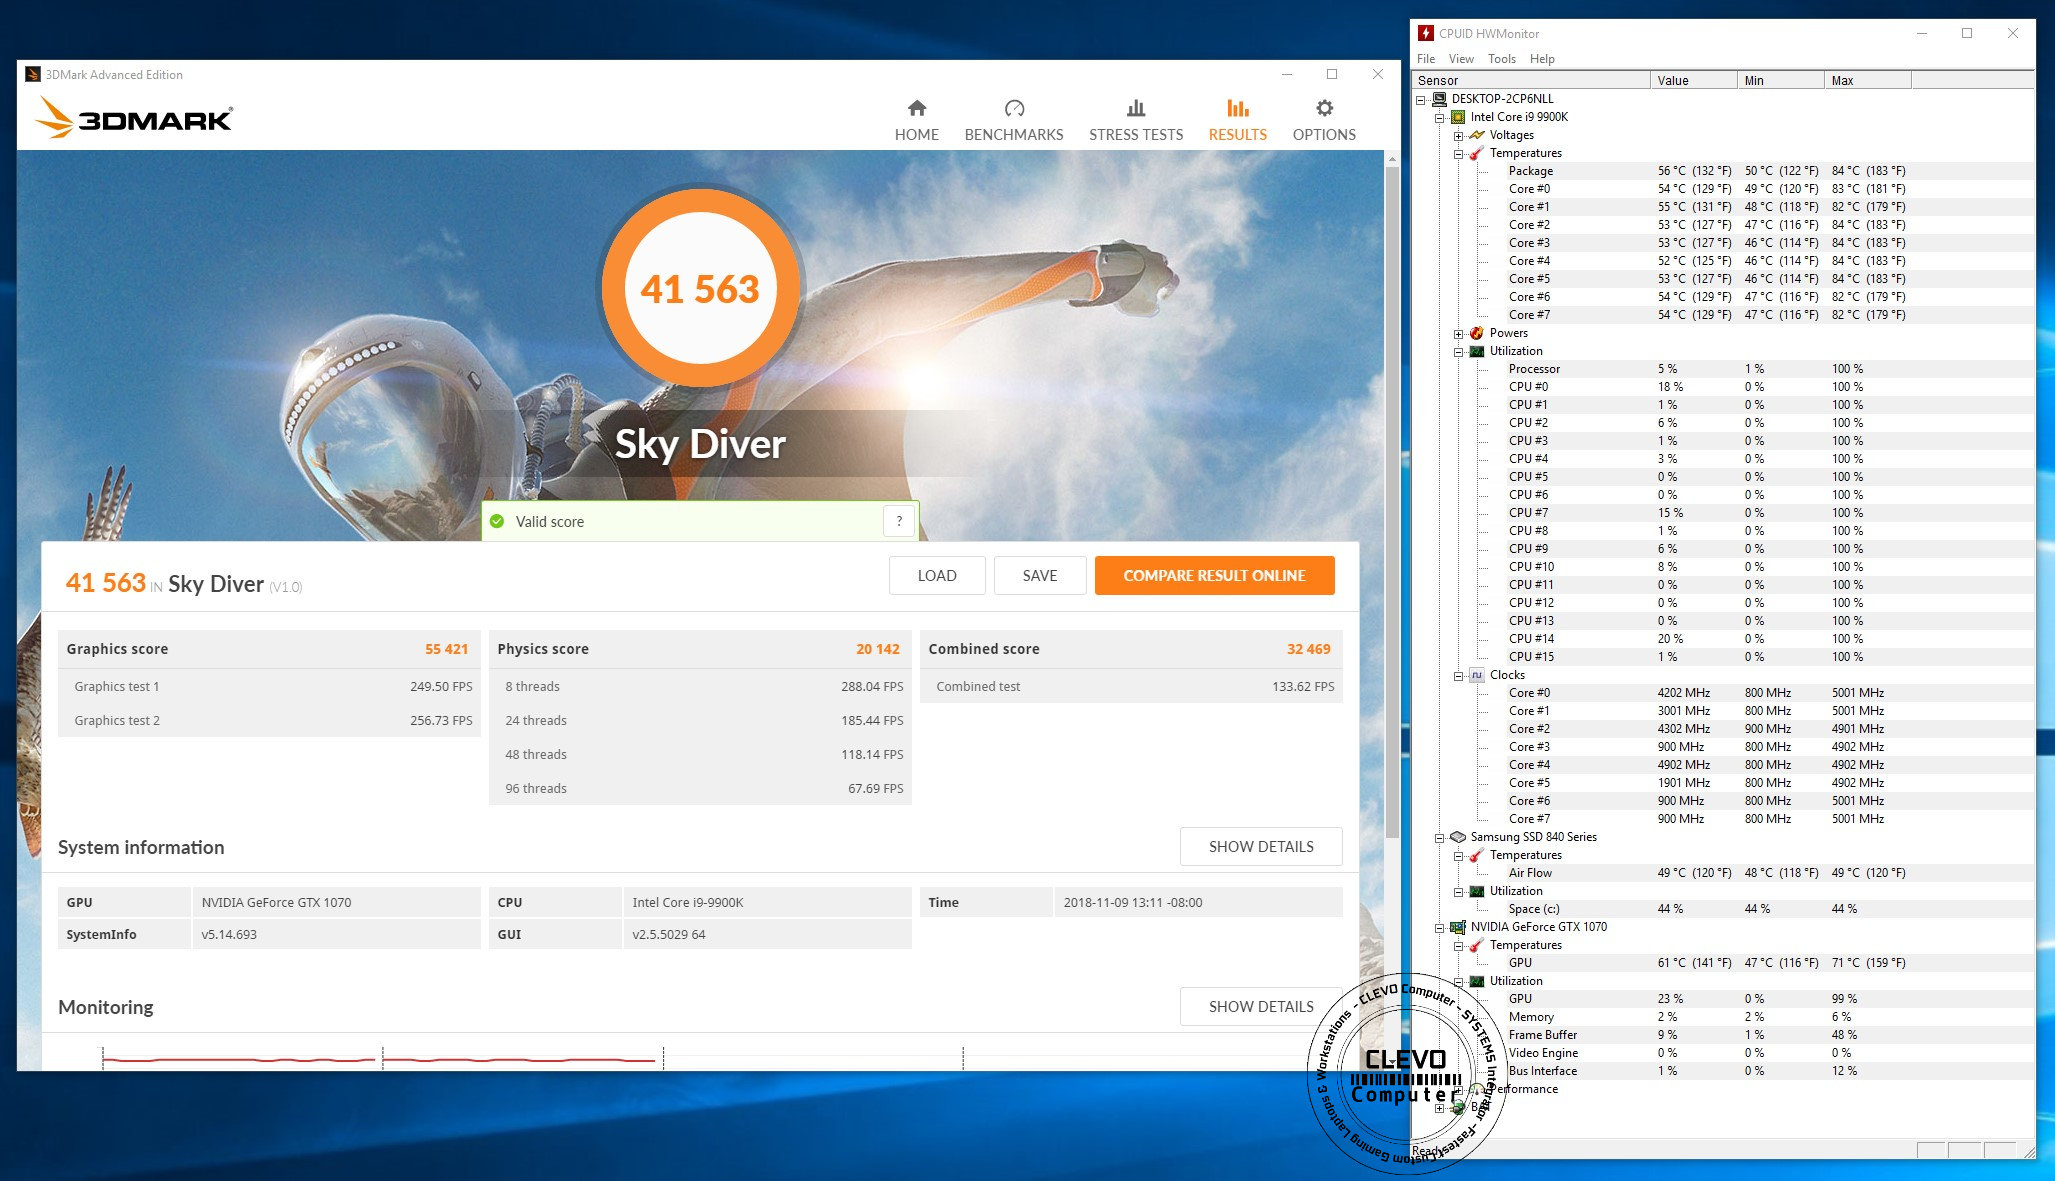The width and height of the screenshot is (2055, 1181).
Task: Click the Clocks waveform icon
Action: click(1477, 675)
